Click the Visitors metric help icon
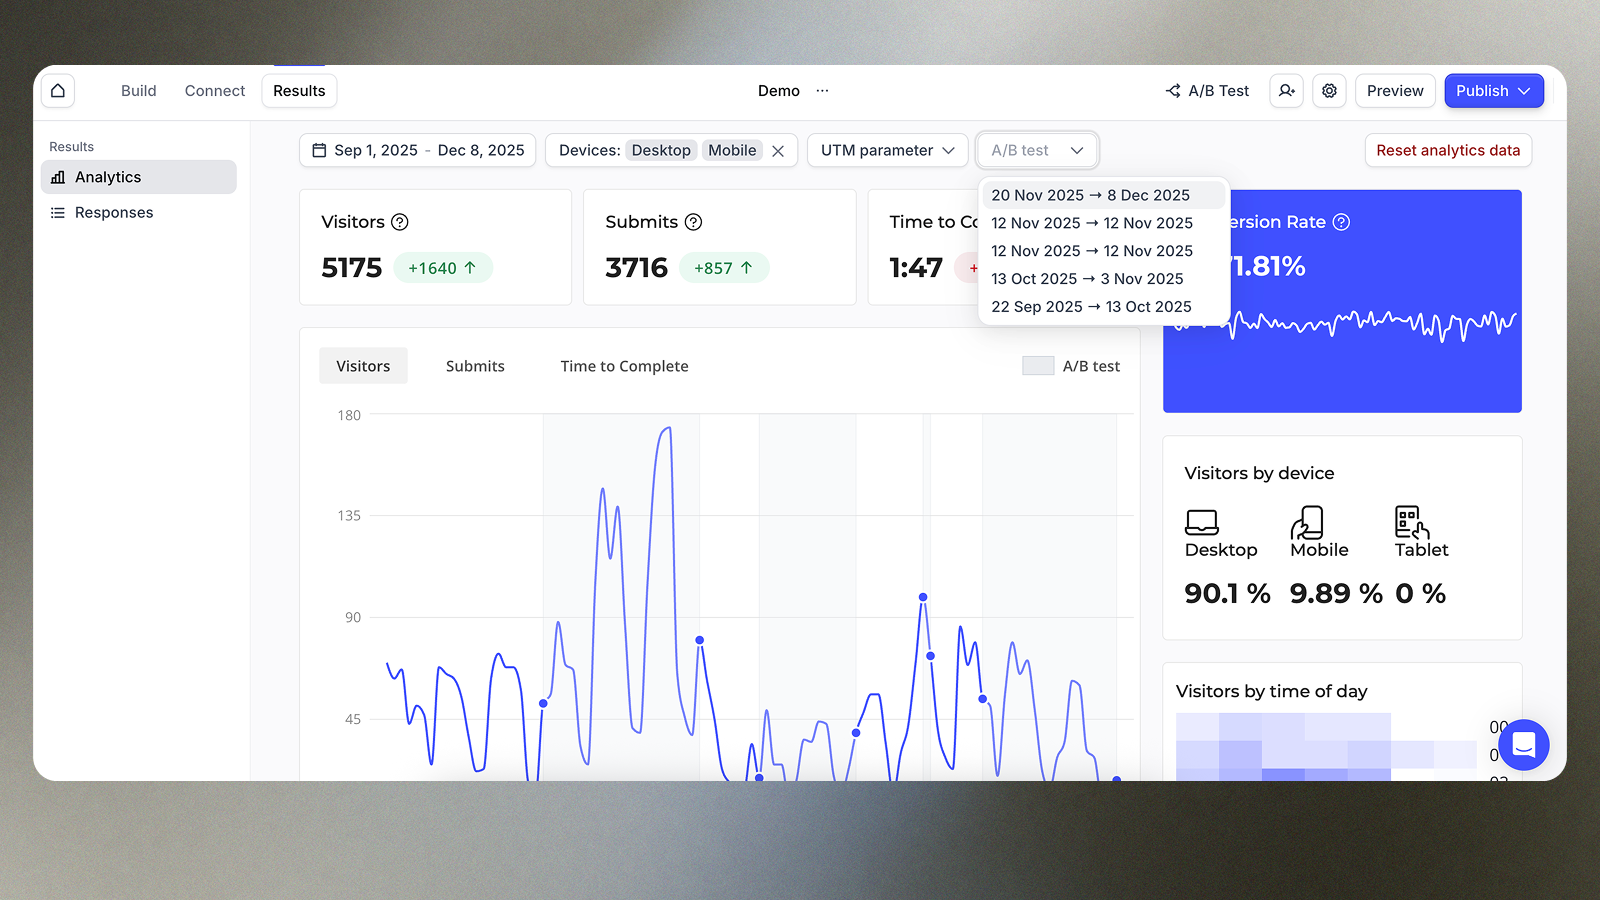The height and width of the screenshot is (900, 1600). tap(401, 222)
